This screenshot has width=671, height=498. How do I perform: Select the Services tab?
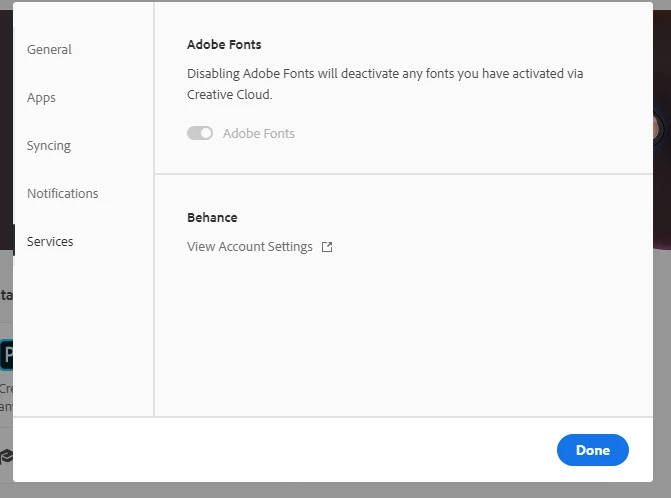(50, 241)
